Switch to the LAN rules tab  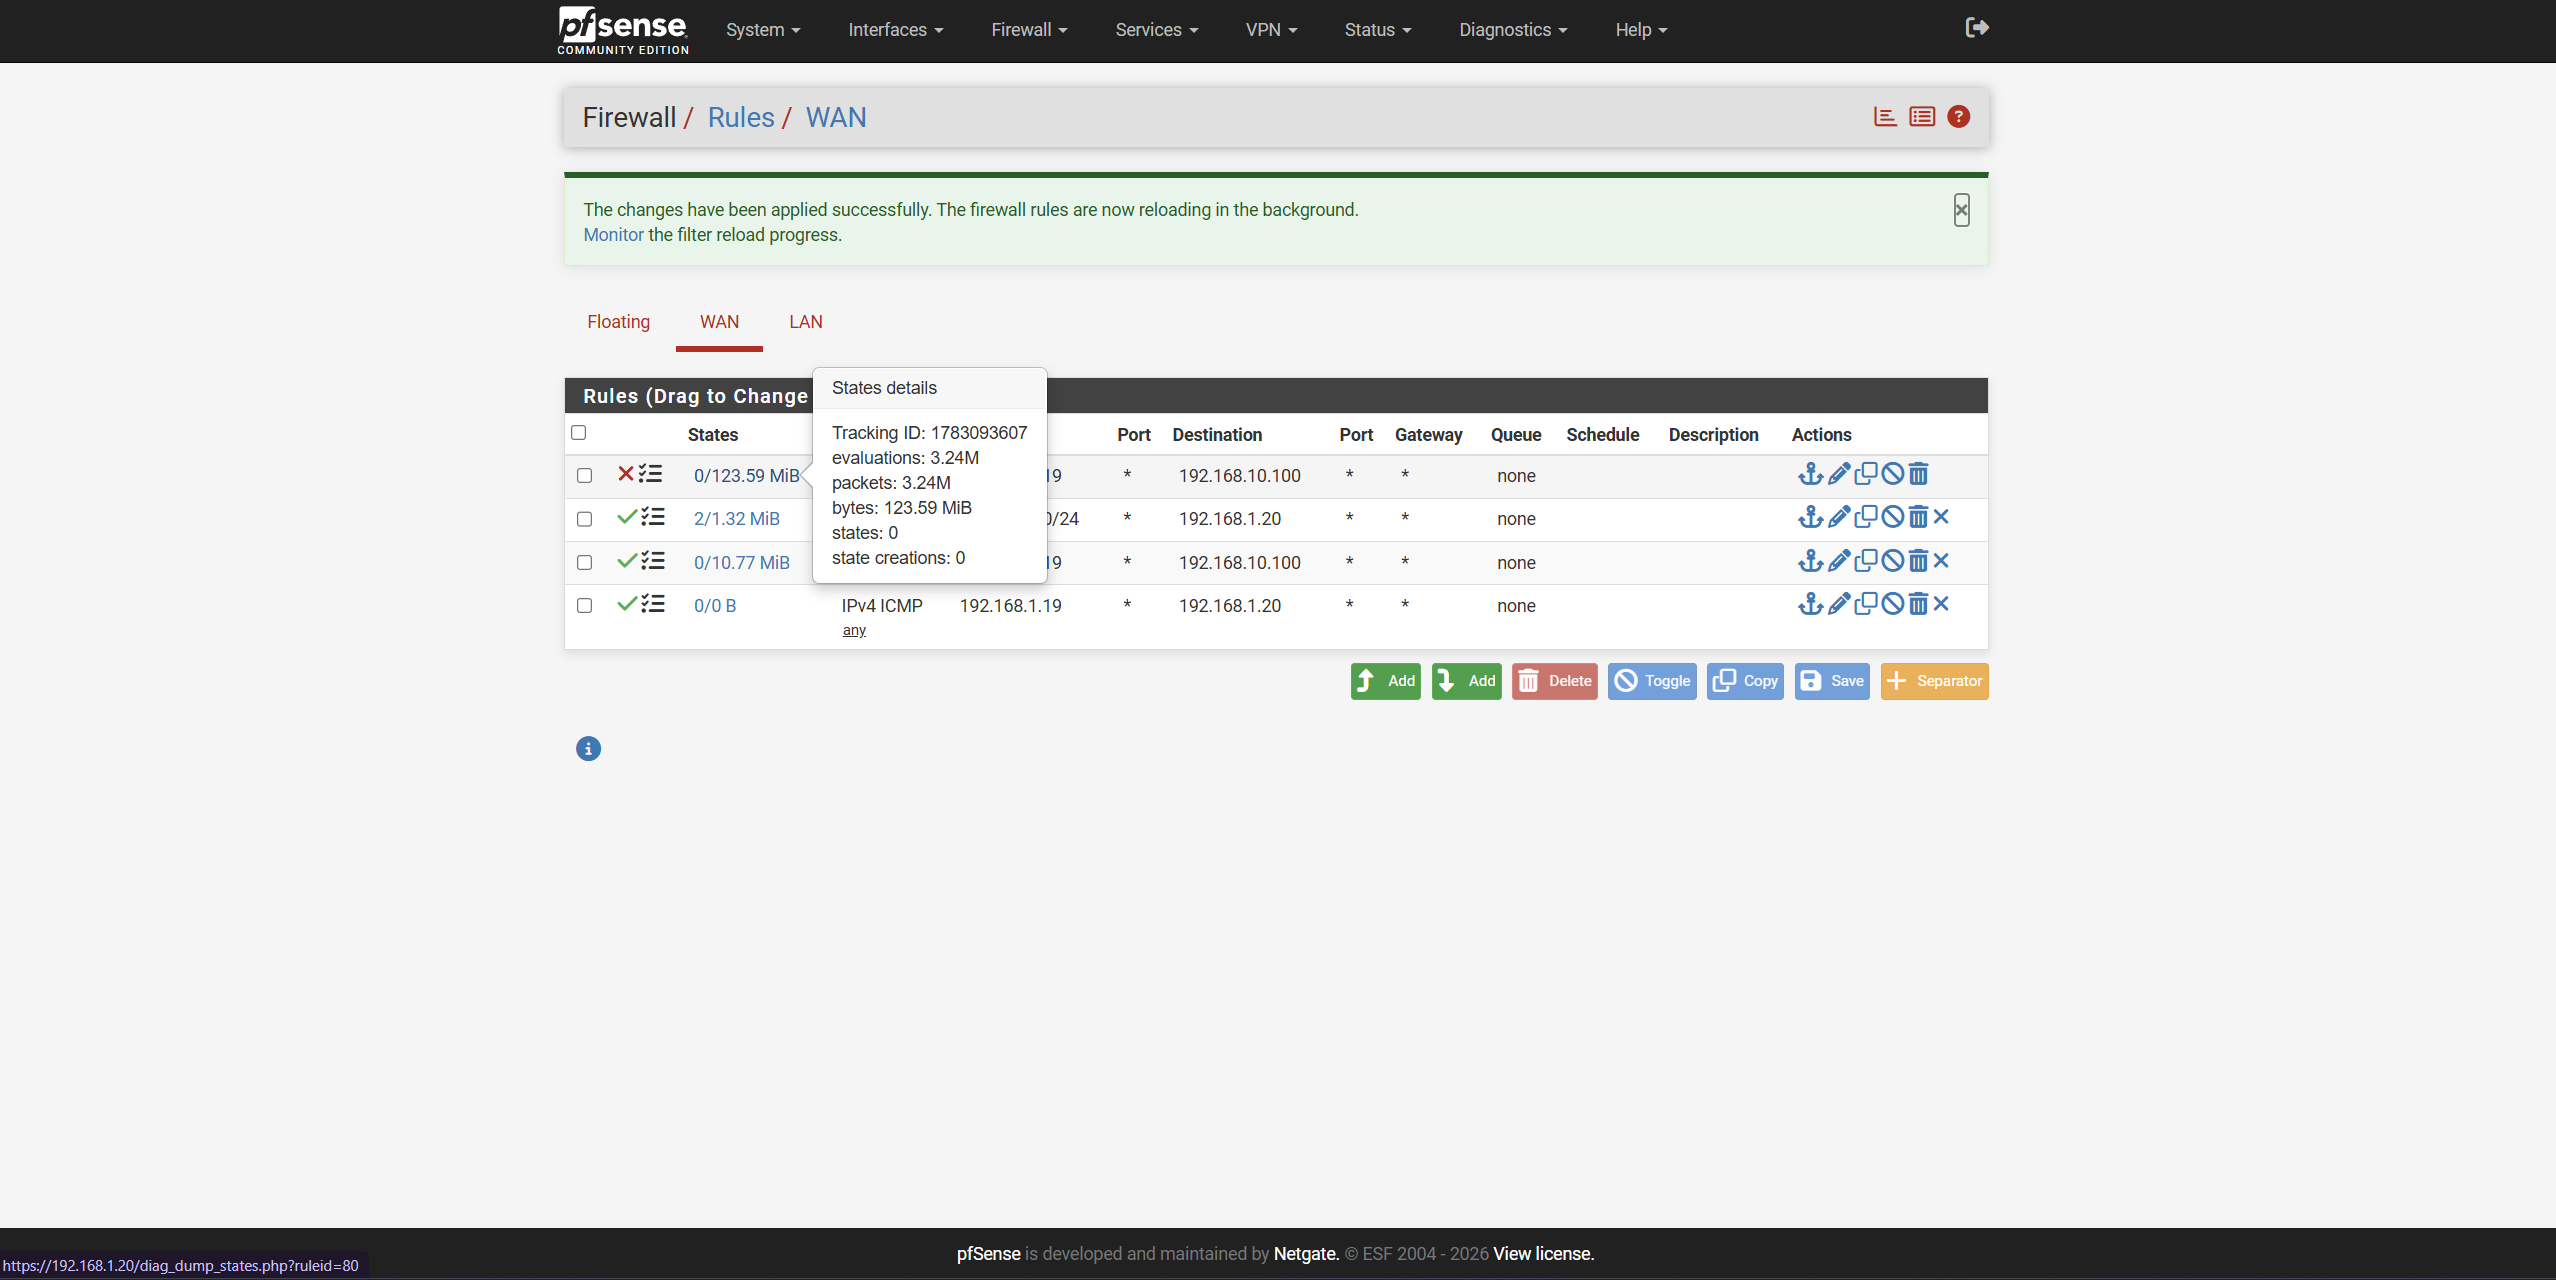click(x=805, y=322)
